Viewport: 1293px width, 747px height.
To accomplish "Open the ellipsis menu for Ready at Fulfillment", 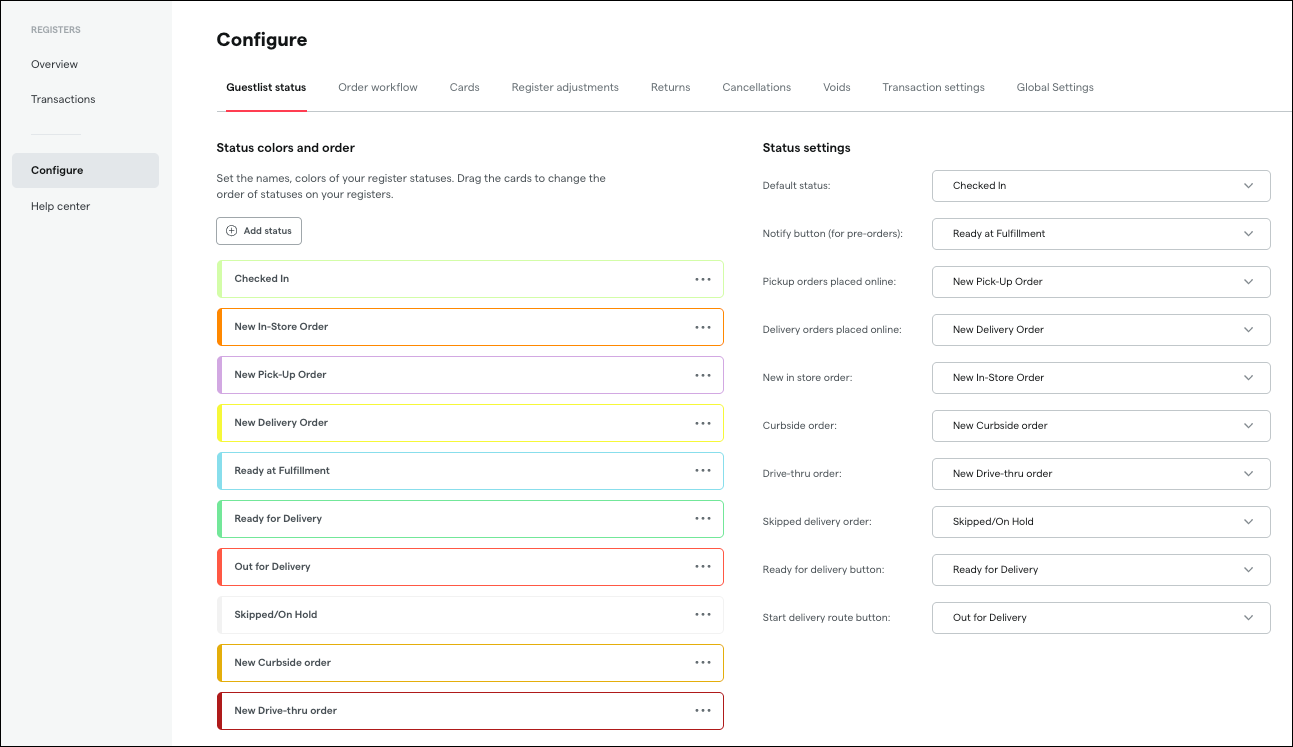I will coord(703,471).
